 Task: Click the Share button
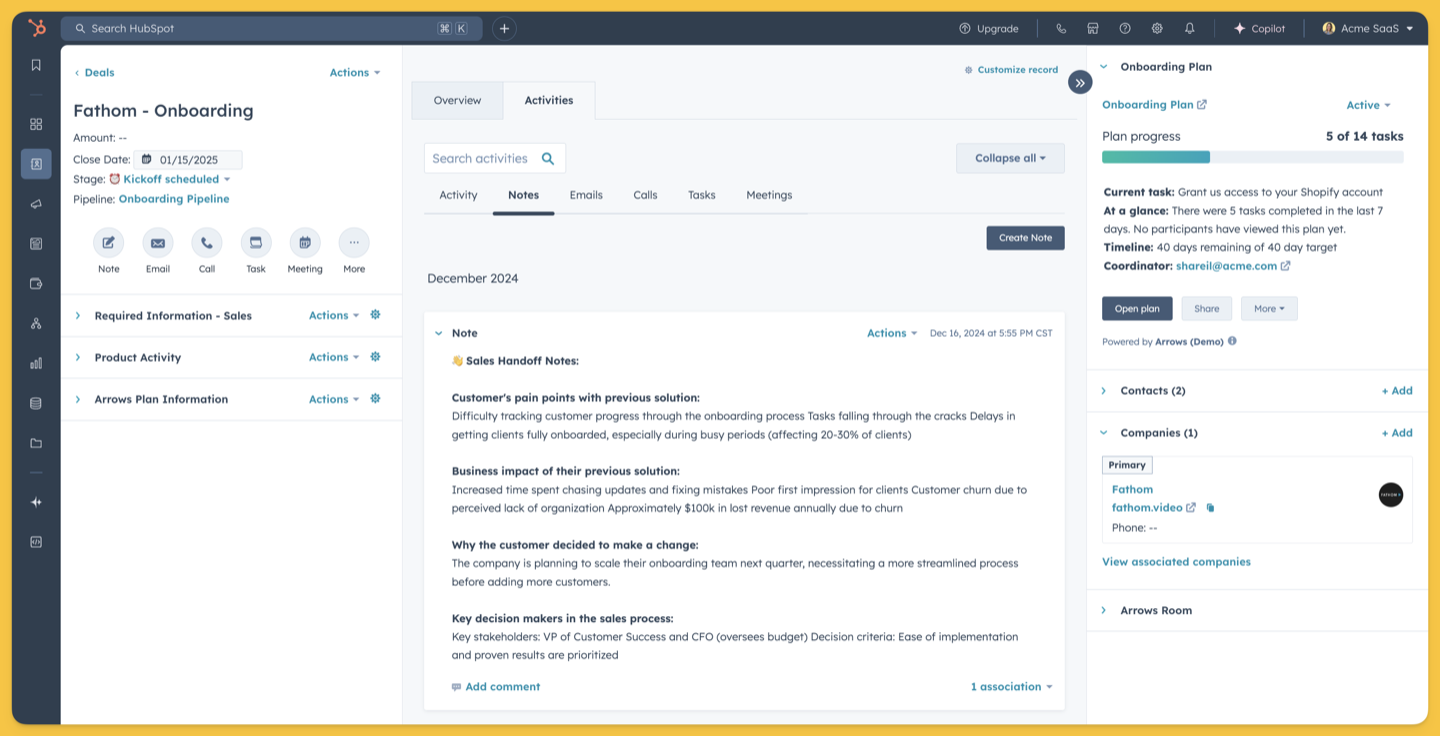[x=1206, y=309]
